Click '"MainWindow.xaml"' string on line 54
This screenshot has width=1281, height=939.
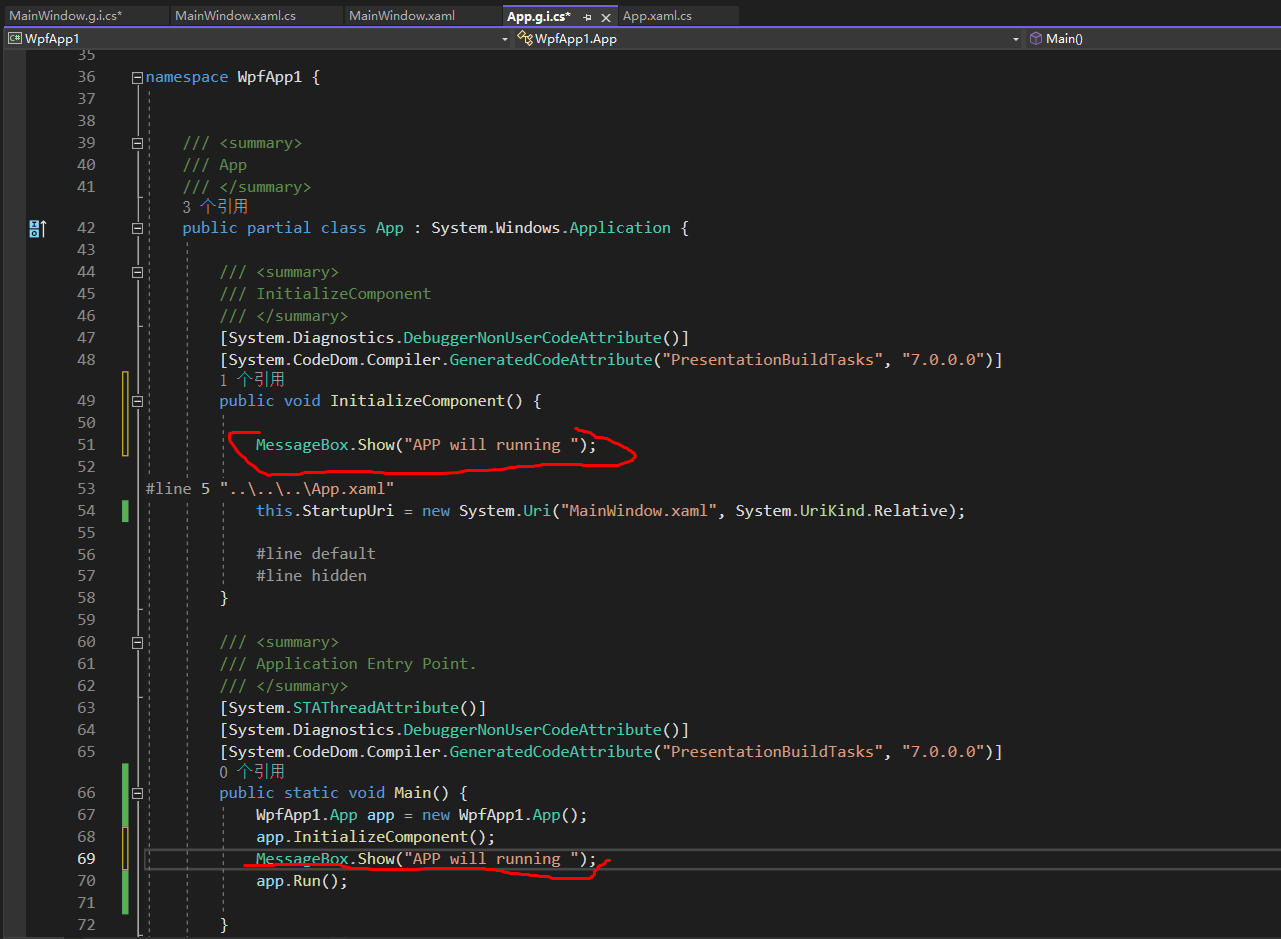(x=640, y=511)
